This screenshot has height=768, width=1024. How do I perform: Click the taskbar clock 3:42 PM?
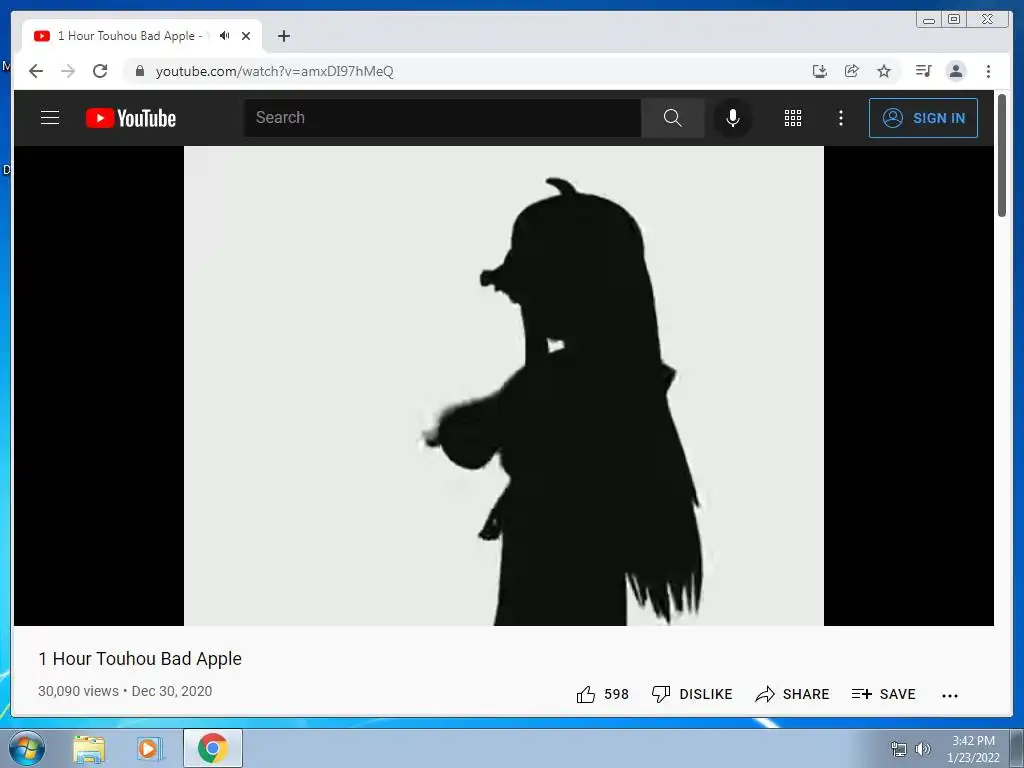point(973,741)
